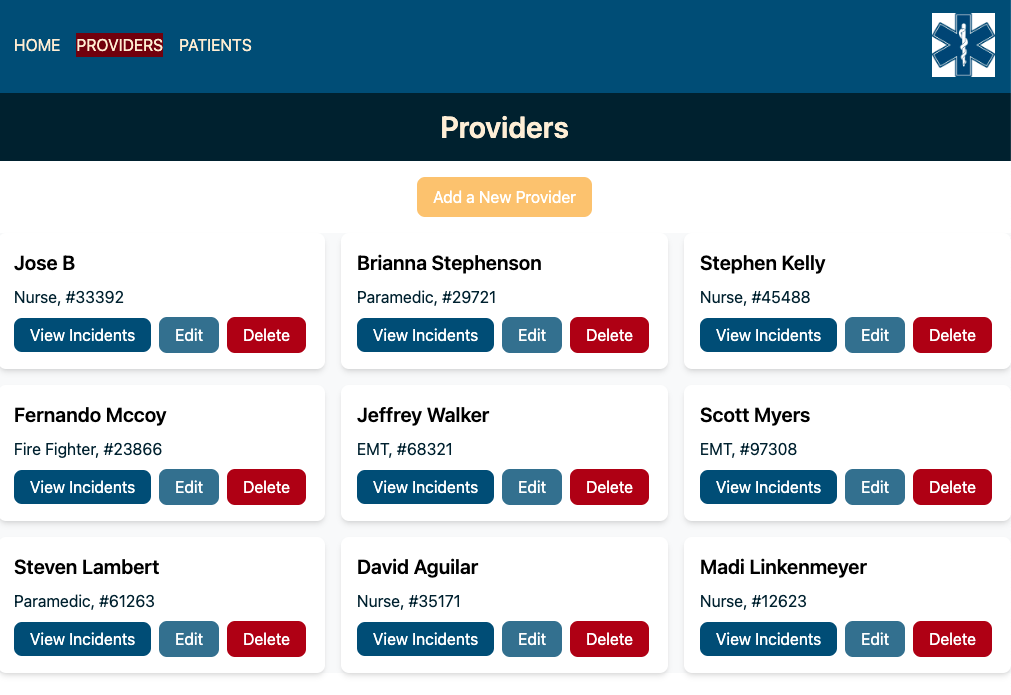Image resolution: width=1011 pixels, height=695 pixels.
Task: View Incidents for Jose B
Action: 82,335
